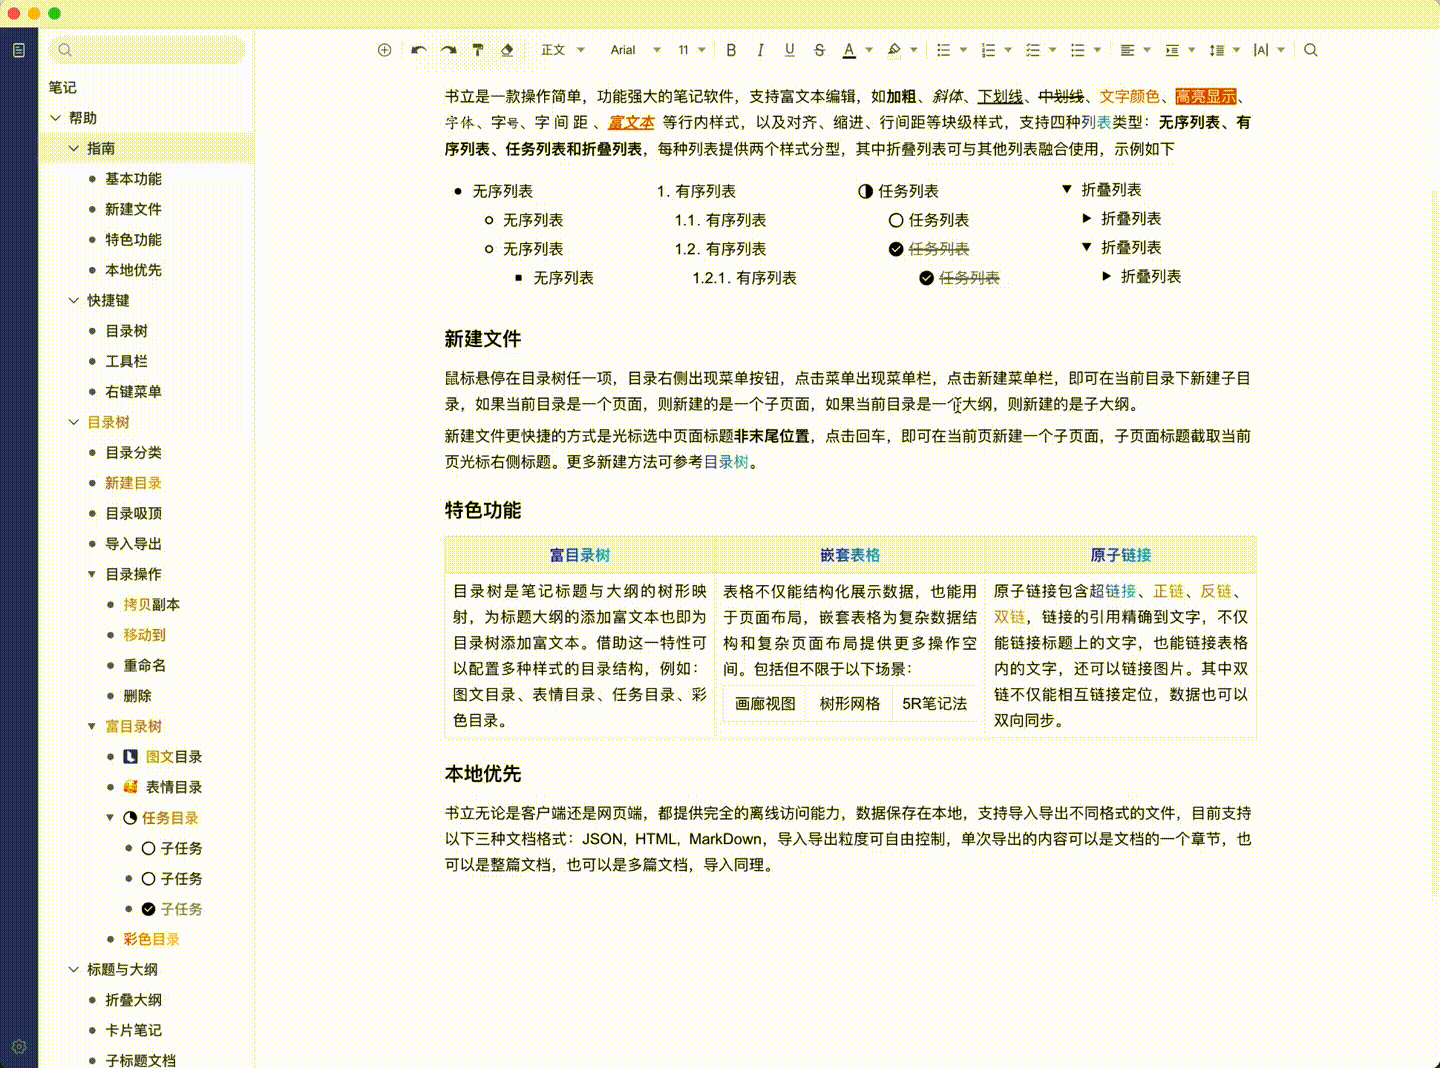Uncheck the checked 子任务 in sidebar
The image size is (1440, 1068).
coord(148,909)
